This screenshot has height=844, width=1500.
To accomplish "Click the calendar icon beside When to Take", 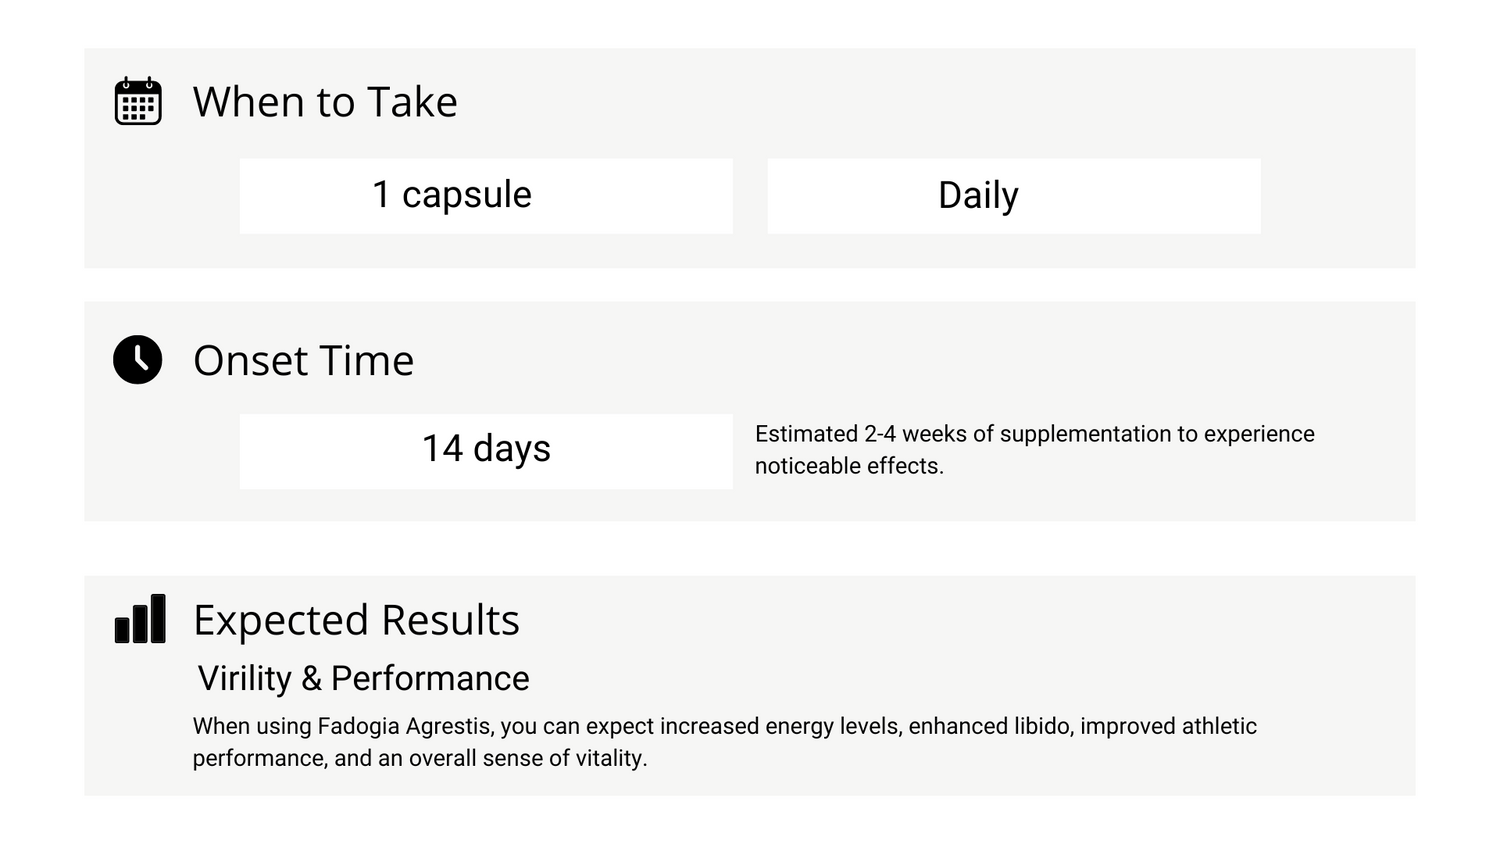I will [138, 101].
